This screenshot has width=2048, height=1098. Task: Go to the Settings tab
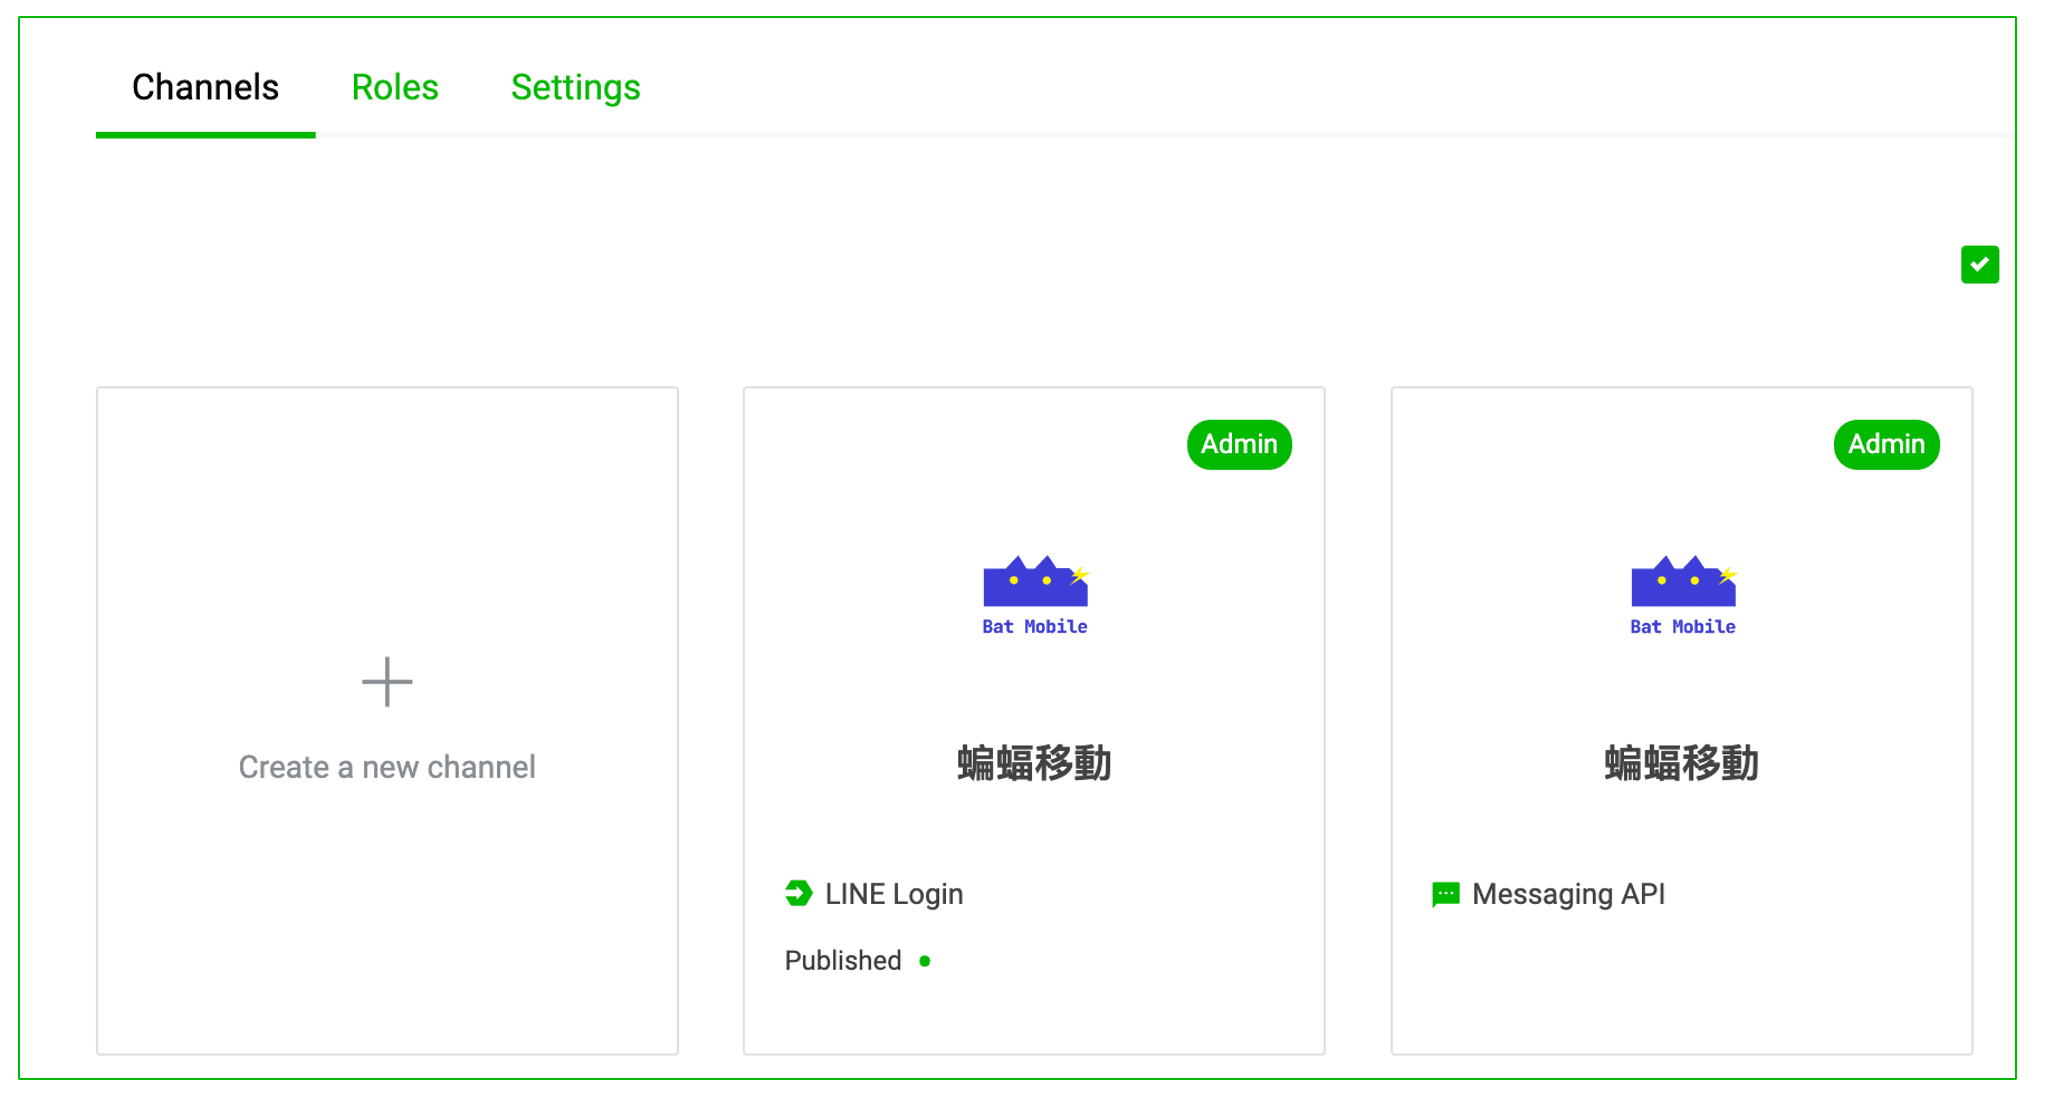pyautogui.click(x=575, y=88)
